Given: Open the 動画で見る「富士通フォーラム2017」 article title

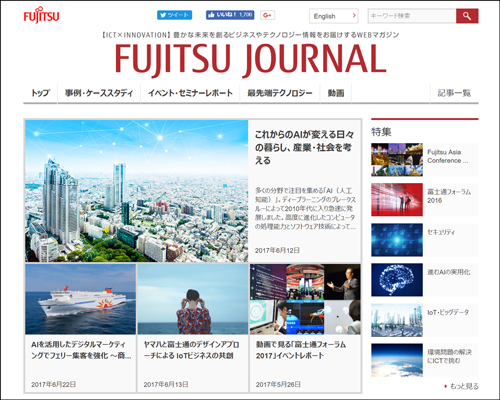Looking at the screenshot, I should [x=301, y=350].
